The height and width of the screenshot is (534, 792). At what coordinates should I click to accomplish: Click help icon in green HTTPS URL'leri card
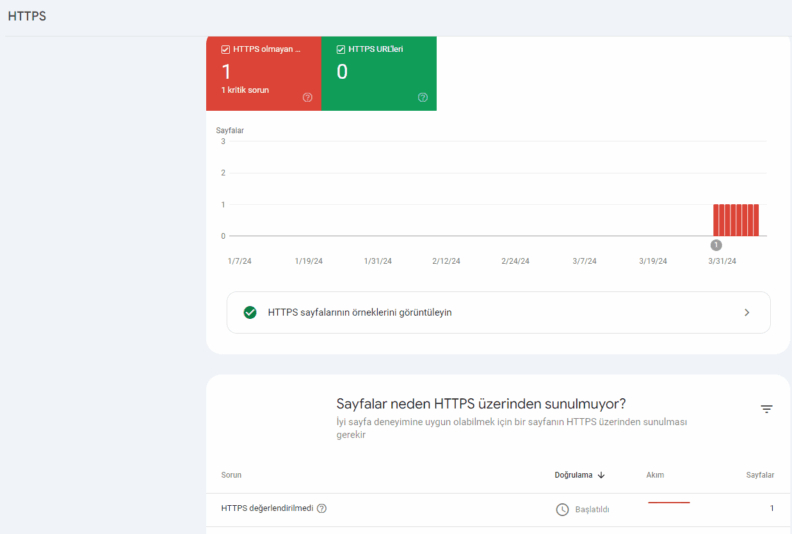[423, 97]
